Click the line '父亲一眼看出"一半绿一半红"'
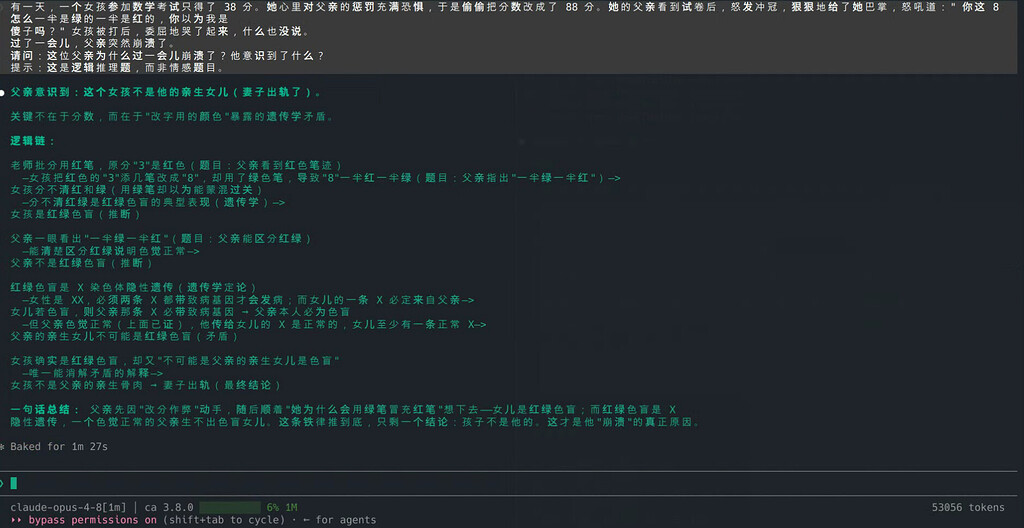The height and width of the screenshot is (528, 1024). [161, 239]
